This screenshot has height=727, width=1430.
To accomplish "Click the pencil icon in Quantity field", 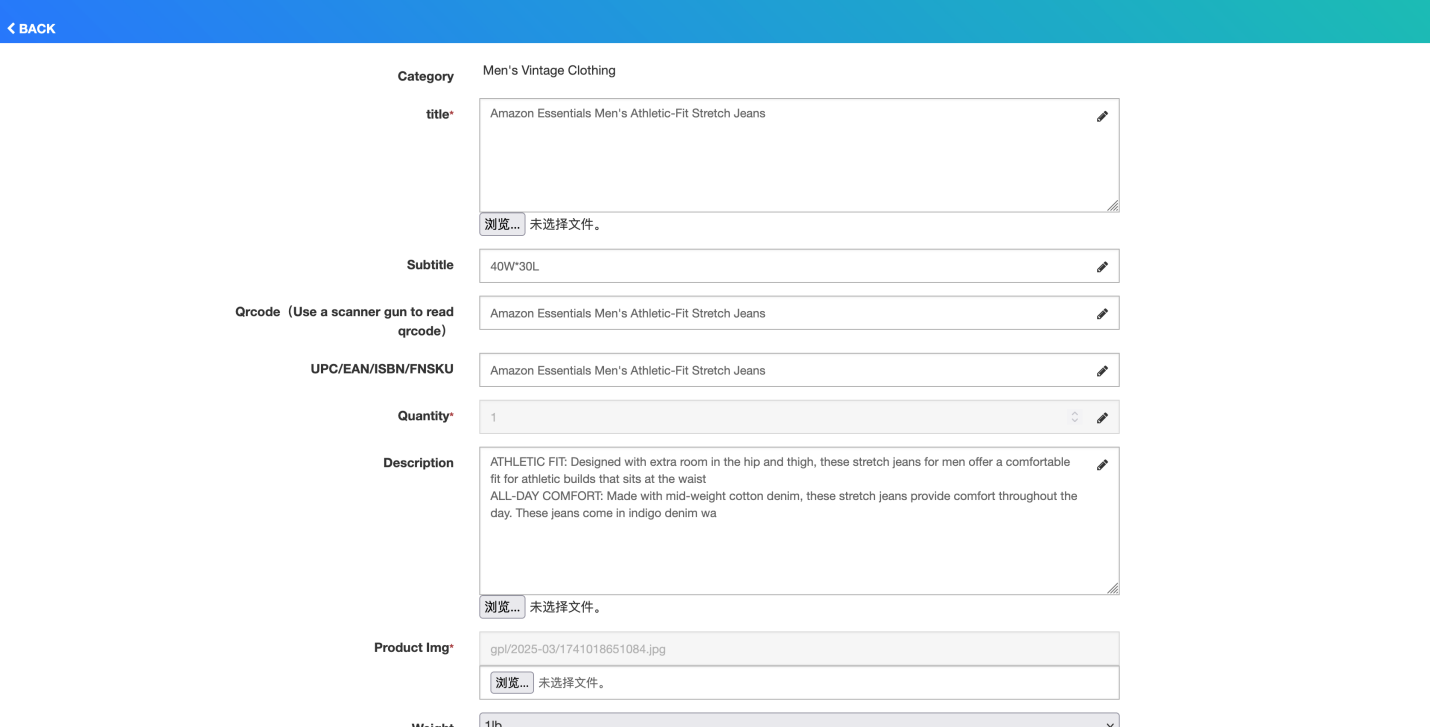I will tap(1102, 418).
